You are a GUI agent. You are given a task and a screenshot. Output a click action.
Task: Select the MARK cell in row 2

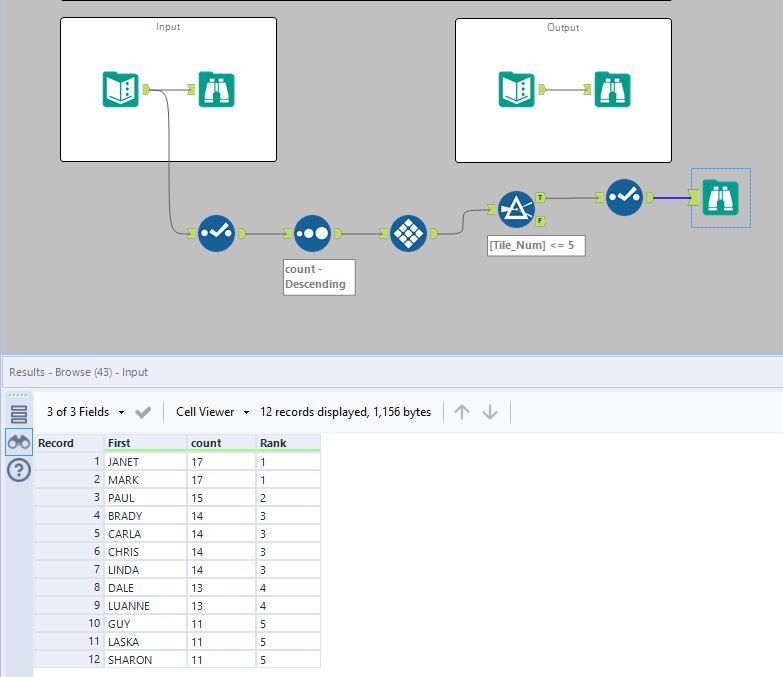tap(145, 480)
